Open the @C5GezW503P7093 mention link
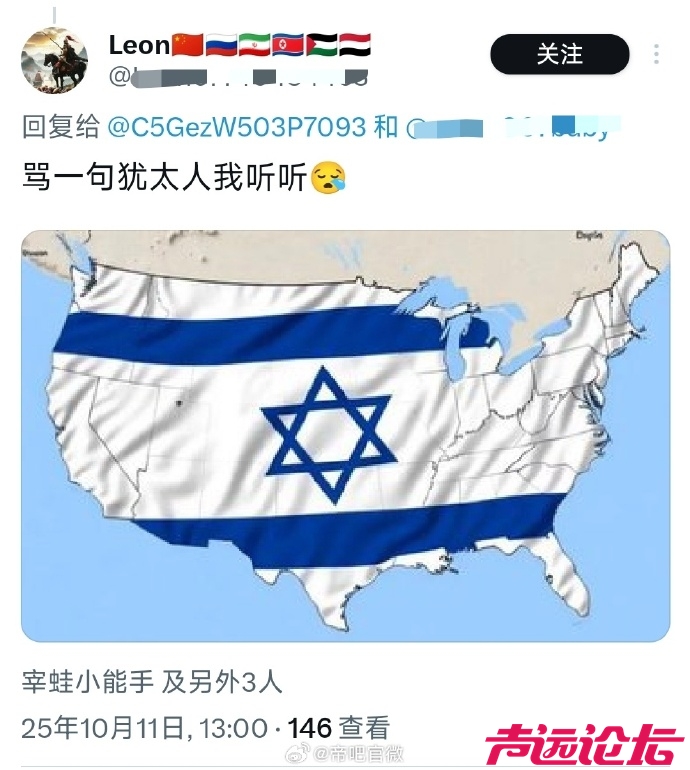 (236, 127)
